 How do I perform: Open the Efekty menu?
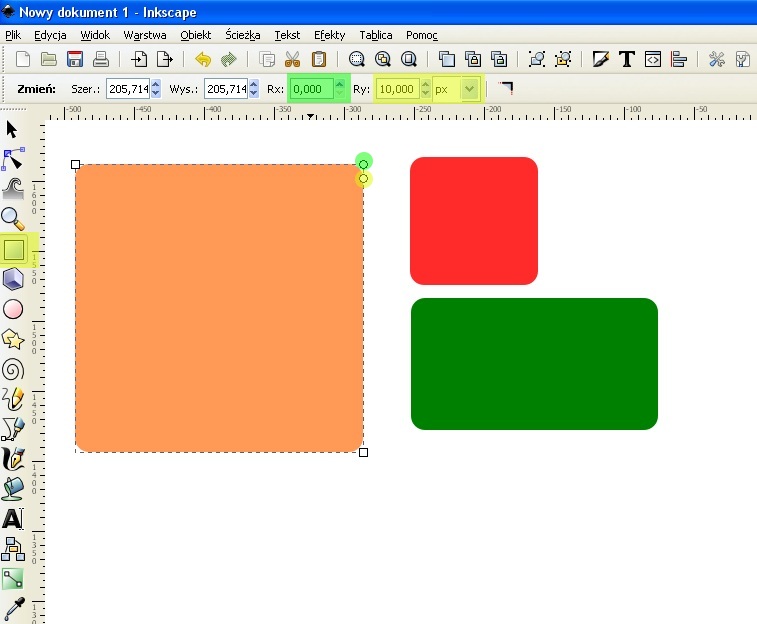point(329,35)
